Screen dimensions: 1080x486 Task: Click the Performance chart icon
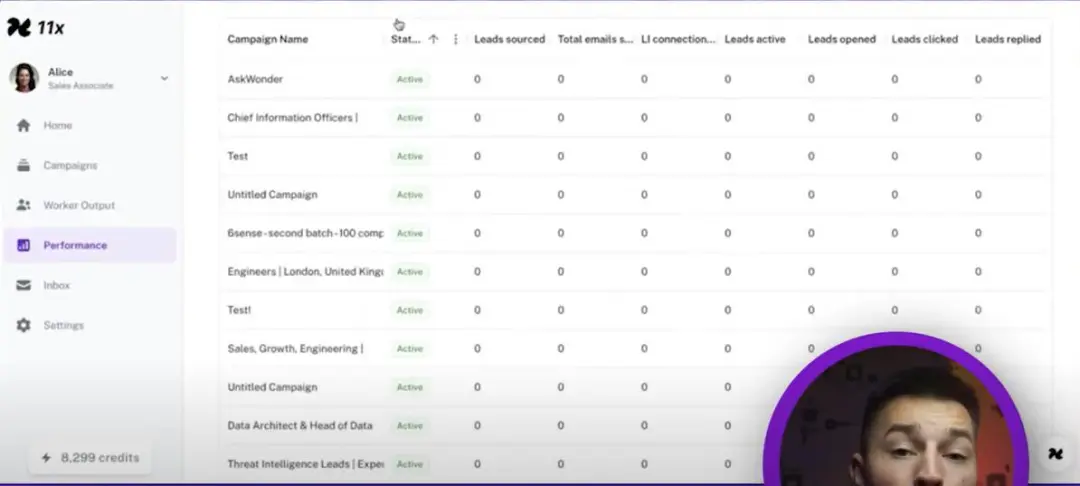tap(23, 245)
